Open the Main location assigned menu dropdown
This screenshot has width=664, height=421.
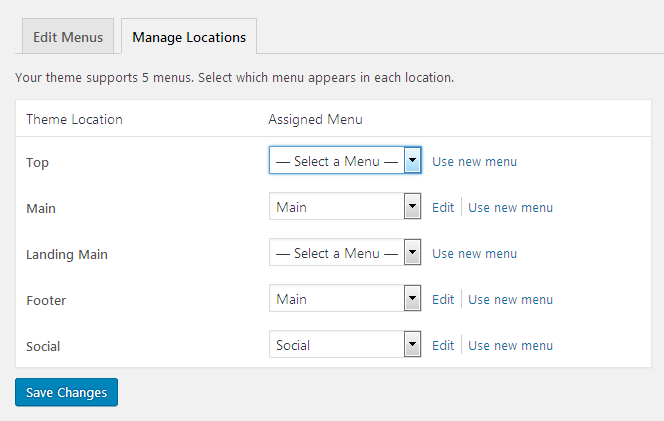tap(345, 206)
